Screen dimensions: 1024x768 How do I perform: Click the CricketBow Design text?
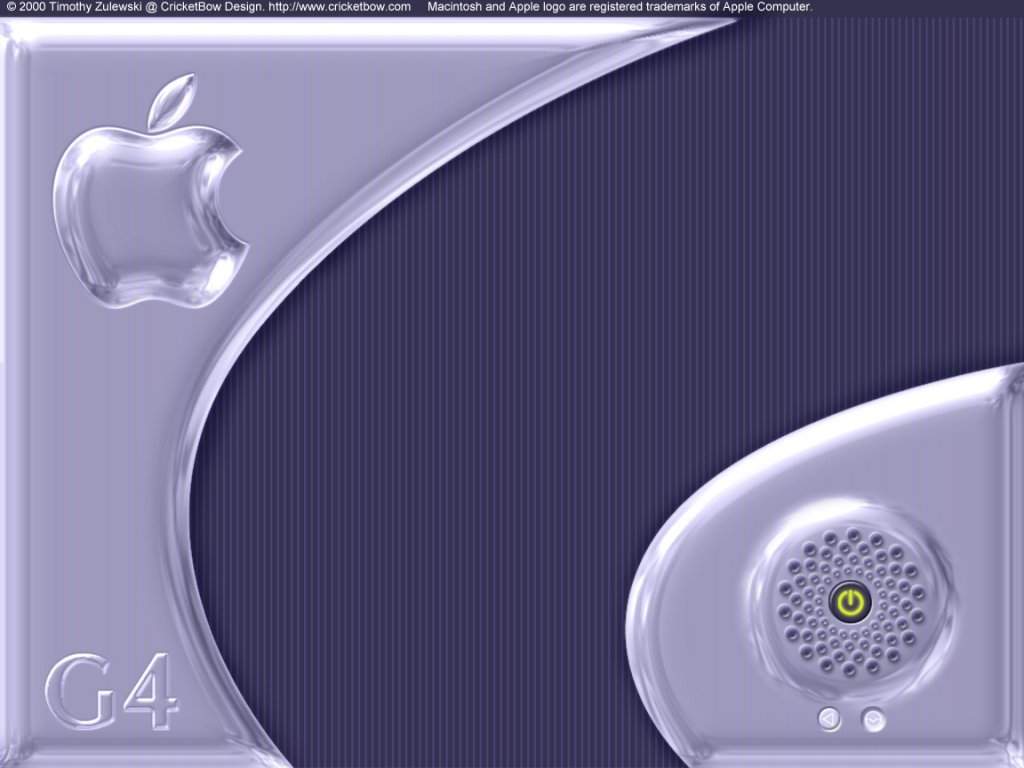(198, 7)
